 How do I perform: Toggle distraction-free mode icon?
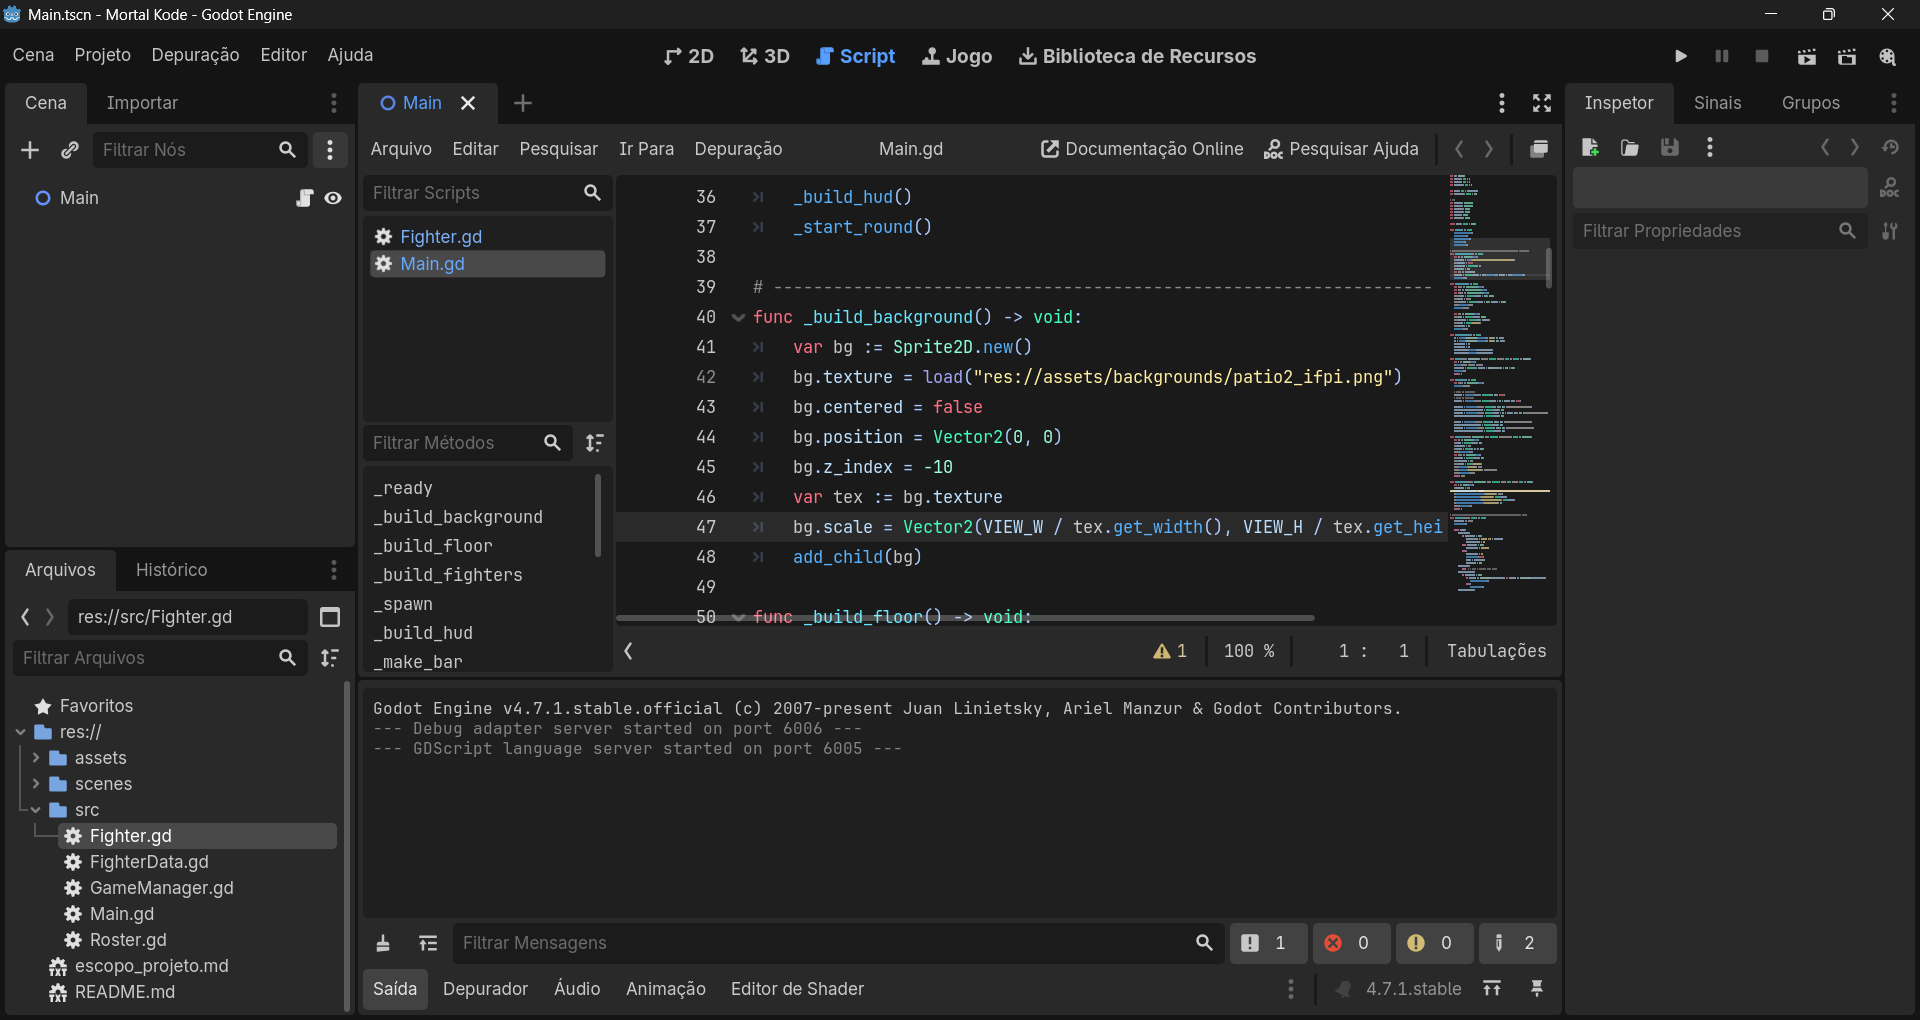pos(1542,103)
